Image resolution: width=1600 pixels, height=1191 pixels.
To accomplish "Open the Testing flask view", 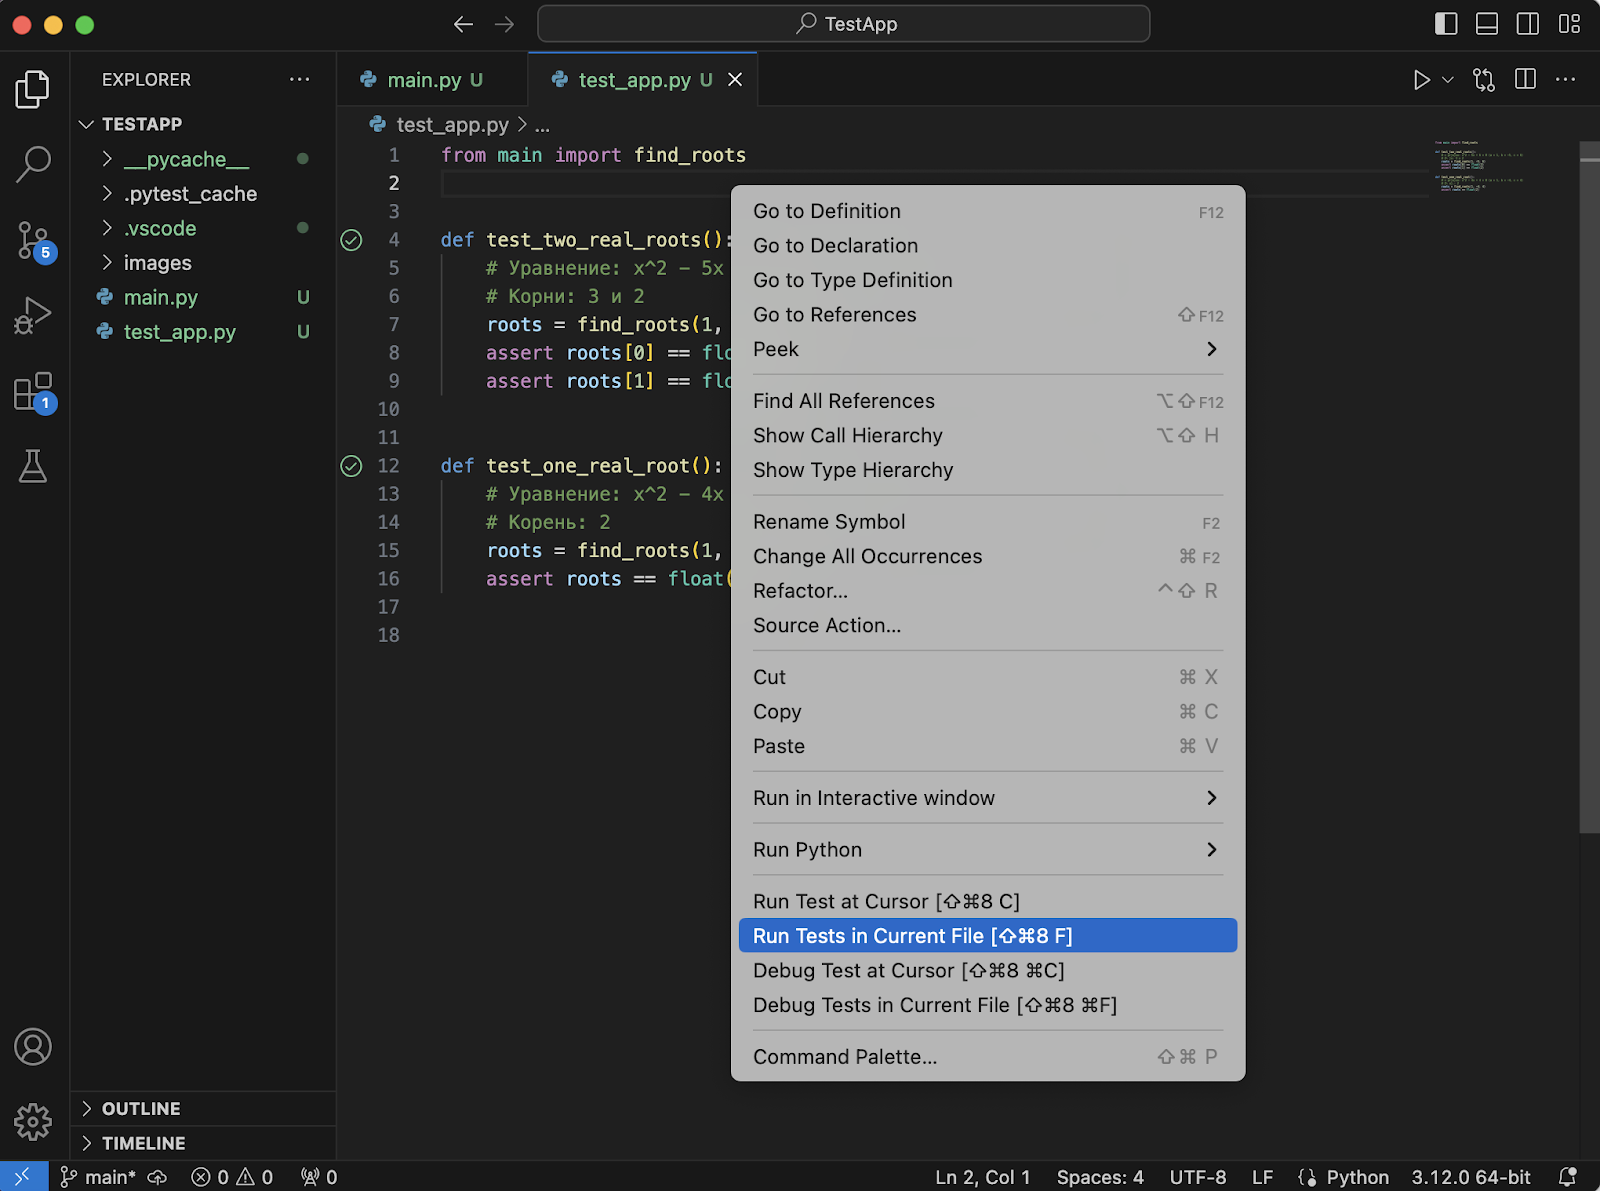I will click(33, 466).
